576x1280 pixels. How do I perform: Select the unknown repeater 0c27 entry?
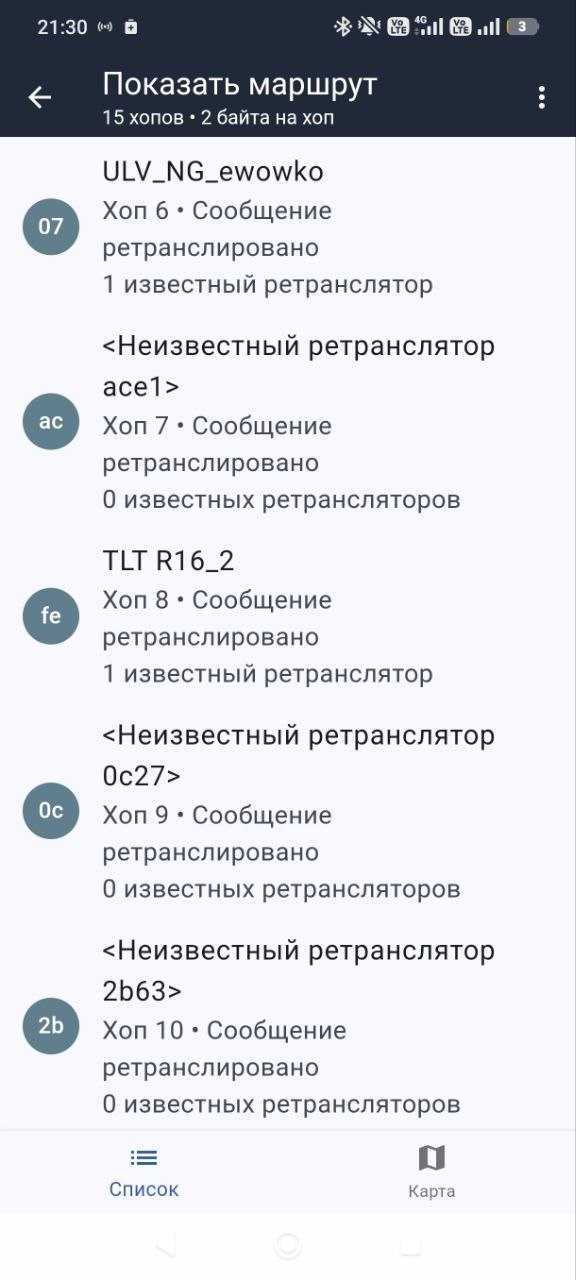(x=288, y=810)
